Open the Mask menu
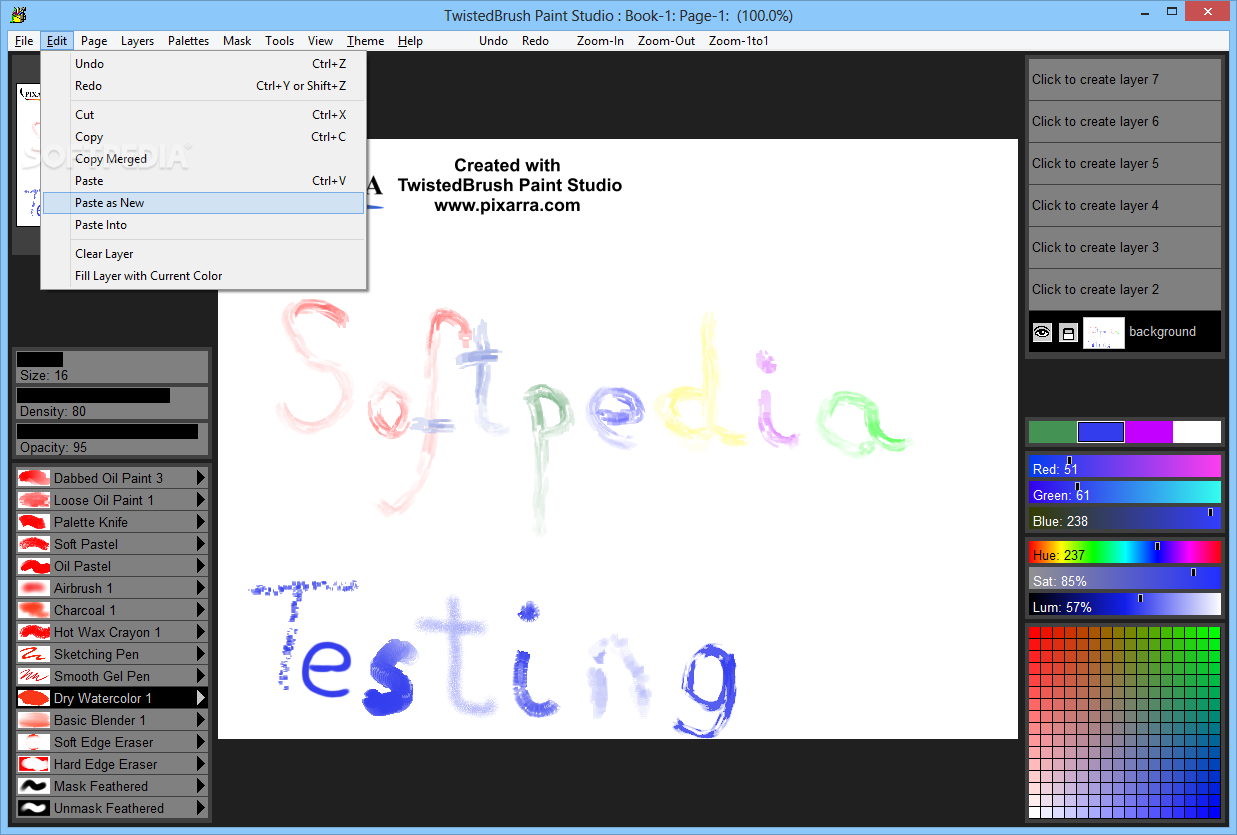 click(237, 41)
